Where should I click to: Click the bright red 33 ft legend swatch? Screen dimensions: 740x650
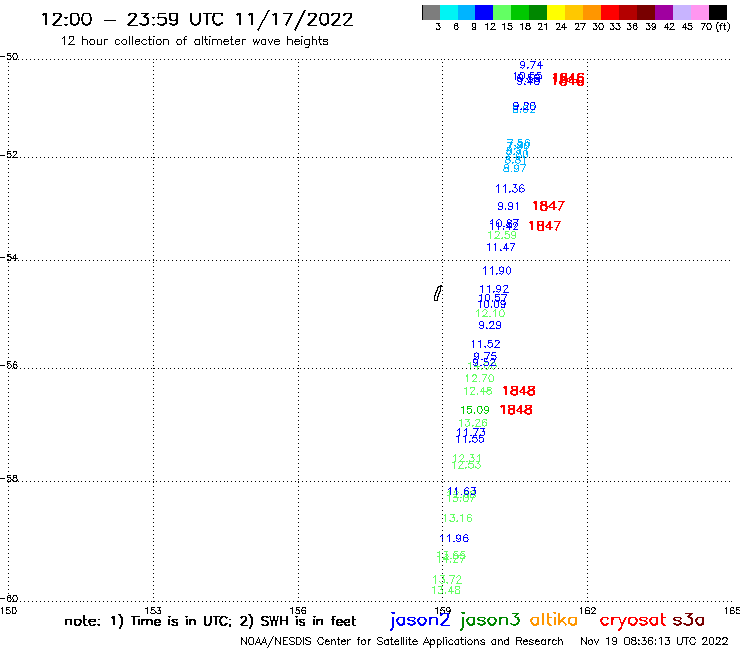[x=609, y=12]
